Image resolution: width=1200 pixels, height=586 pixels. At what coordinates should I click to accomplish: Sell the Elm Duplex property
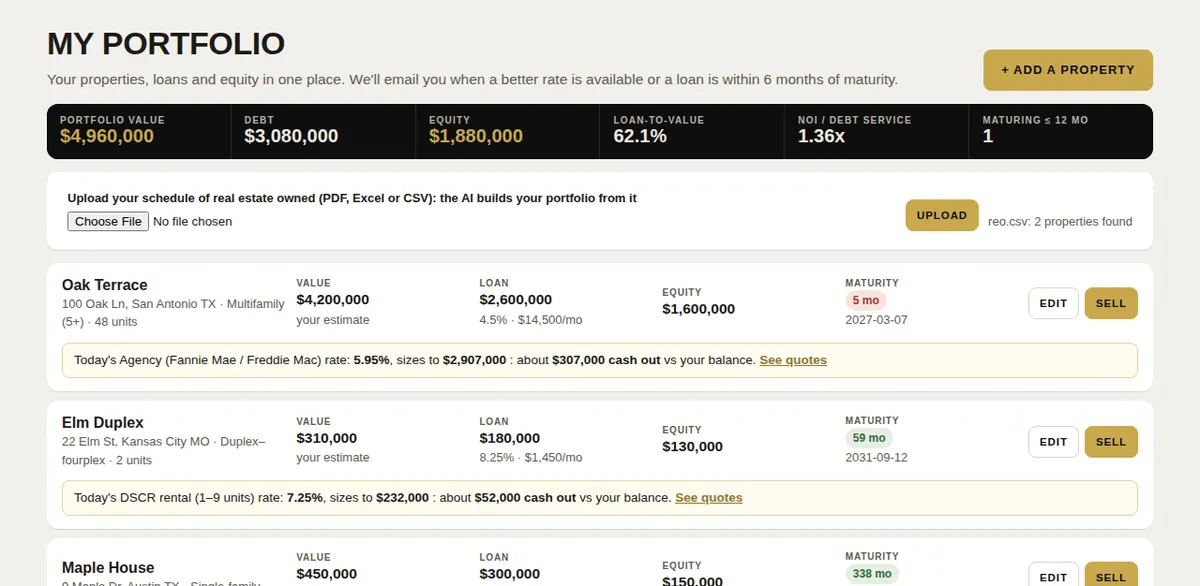tap(1111, 441)
